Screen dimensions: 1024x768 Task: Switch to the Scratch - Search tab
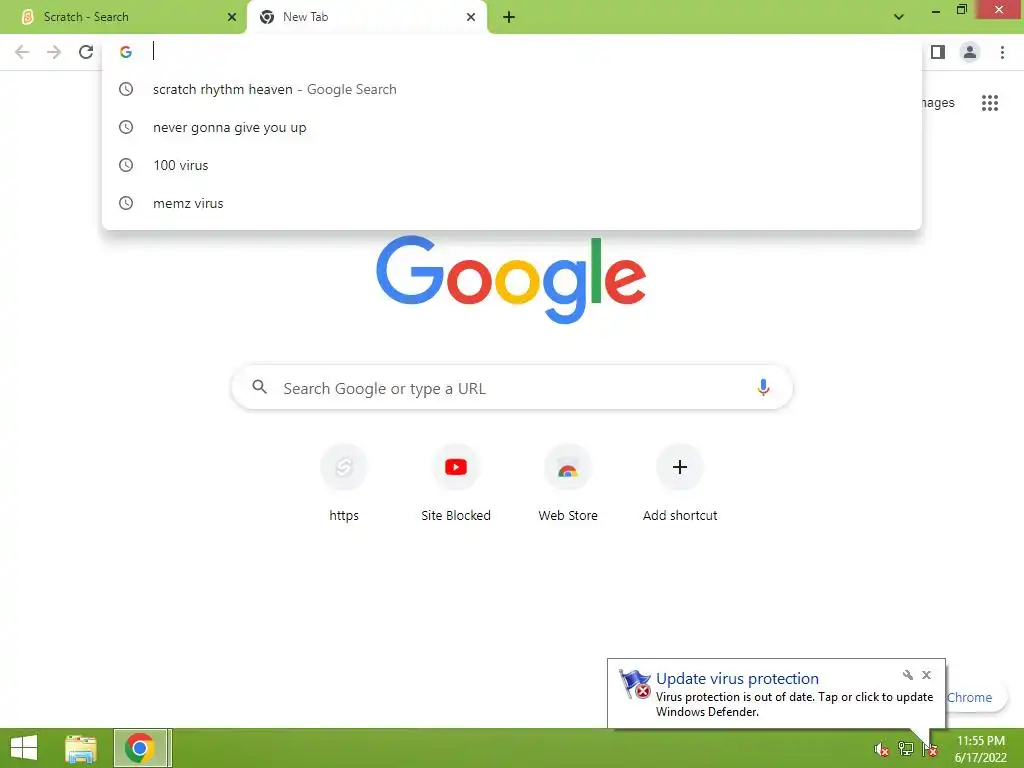tap(123, 17)
